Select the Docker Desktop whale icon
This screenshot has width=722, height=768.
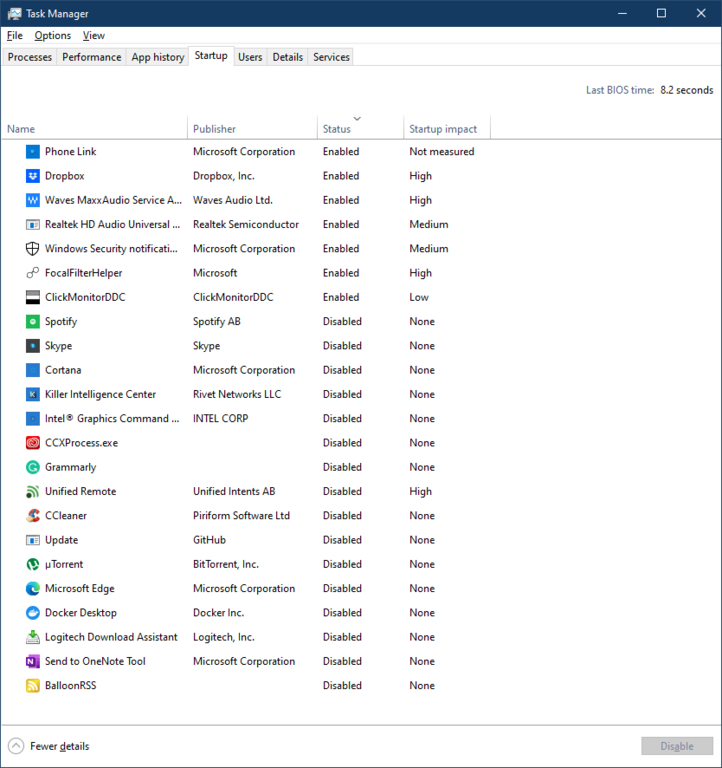point(32,613)
